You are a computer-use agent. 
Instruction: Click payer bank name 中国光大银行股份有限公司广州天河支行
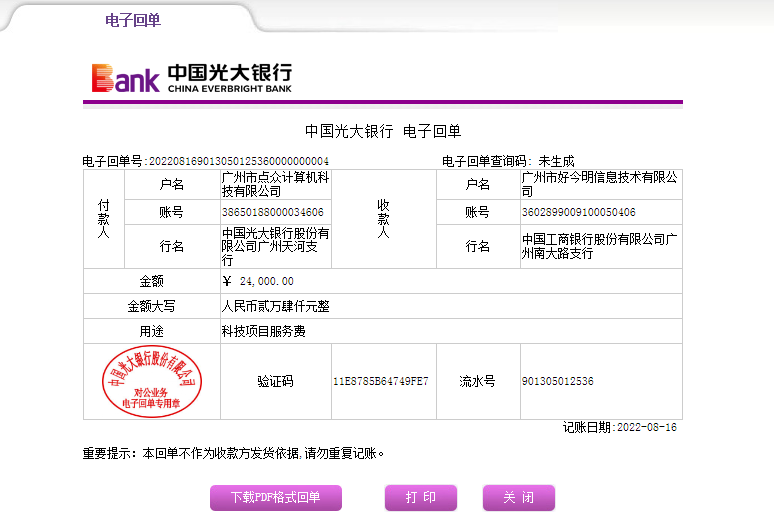pos(275,246)
